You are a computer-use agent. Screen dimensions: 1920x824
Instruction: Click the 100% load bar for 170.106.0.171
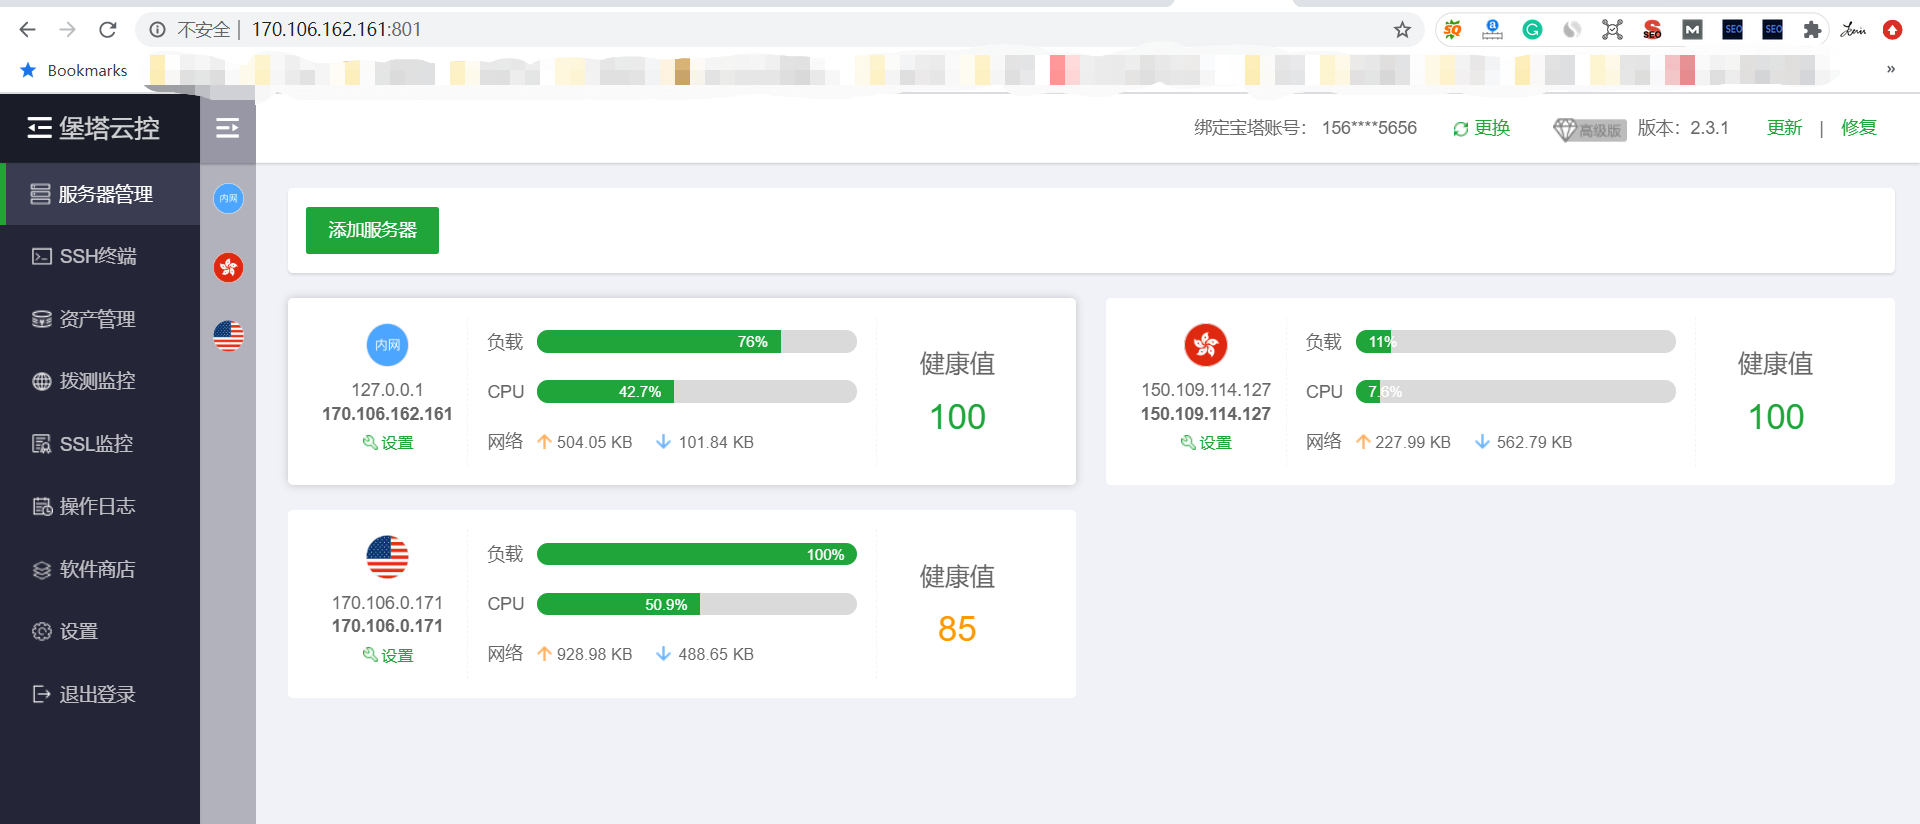pos(697,554)
